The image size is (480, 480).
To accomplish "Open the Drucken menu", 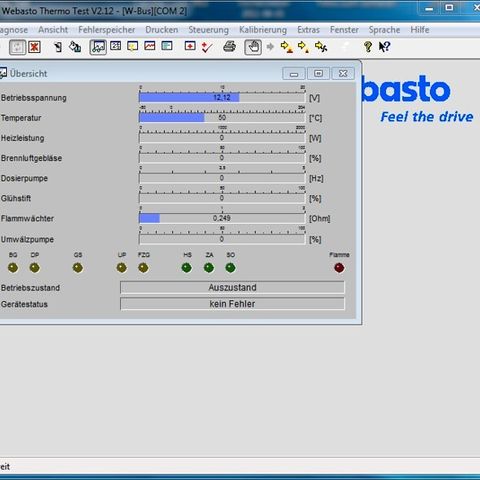I will click(162, 30).
